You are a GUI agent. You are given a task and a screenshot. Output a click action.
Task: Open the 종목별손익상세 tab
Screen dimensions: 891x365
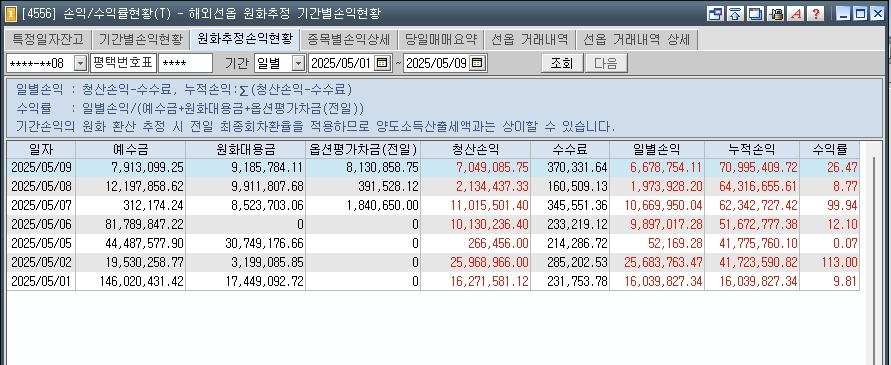coord(349,40)
